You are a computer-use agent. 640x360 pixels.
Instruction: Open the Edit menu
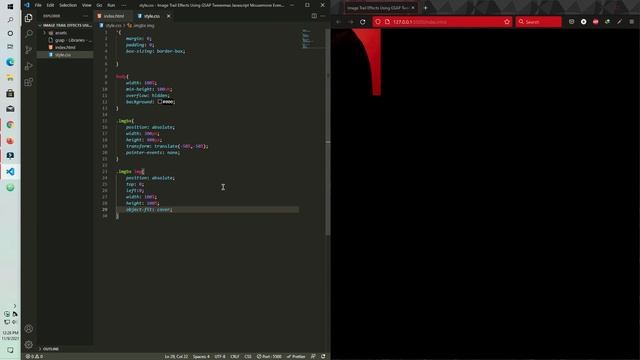tap(50, 5)
